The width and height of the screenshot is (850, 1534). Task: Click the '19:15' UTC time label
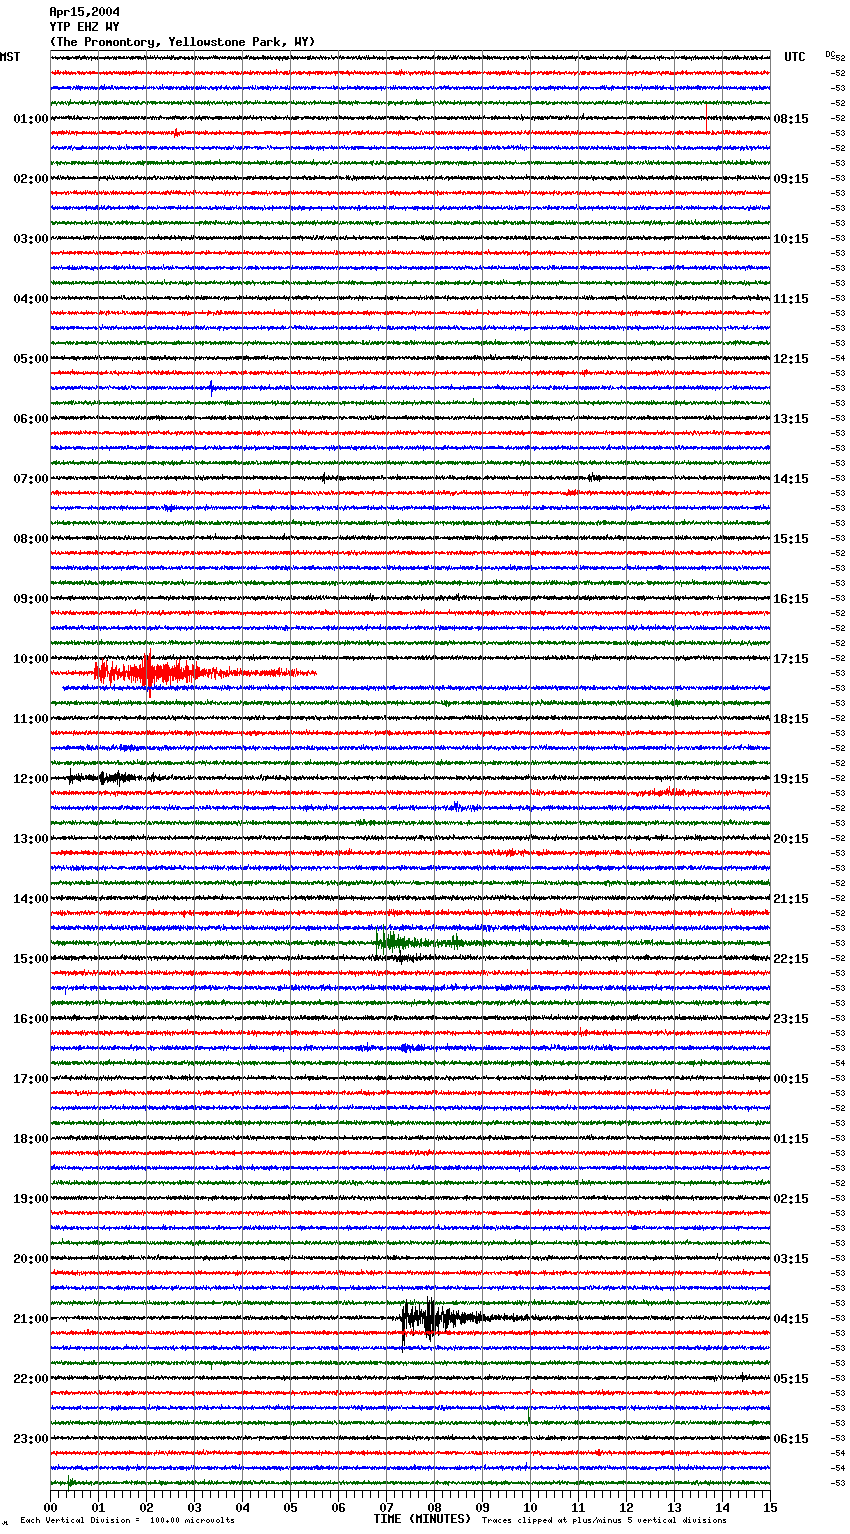(791, 779)
